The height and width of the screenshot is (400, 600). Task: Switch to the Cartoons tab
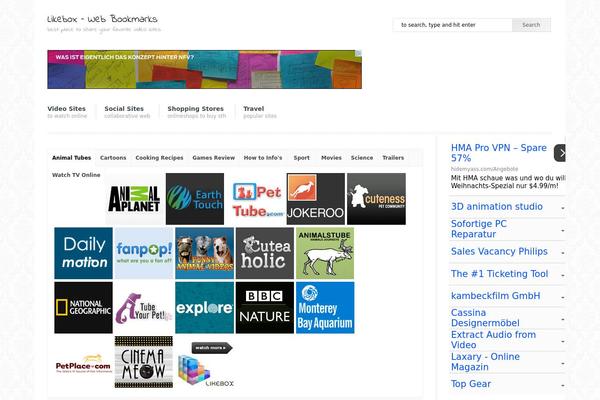pyautogui.click(x=113, y=158)
